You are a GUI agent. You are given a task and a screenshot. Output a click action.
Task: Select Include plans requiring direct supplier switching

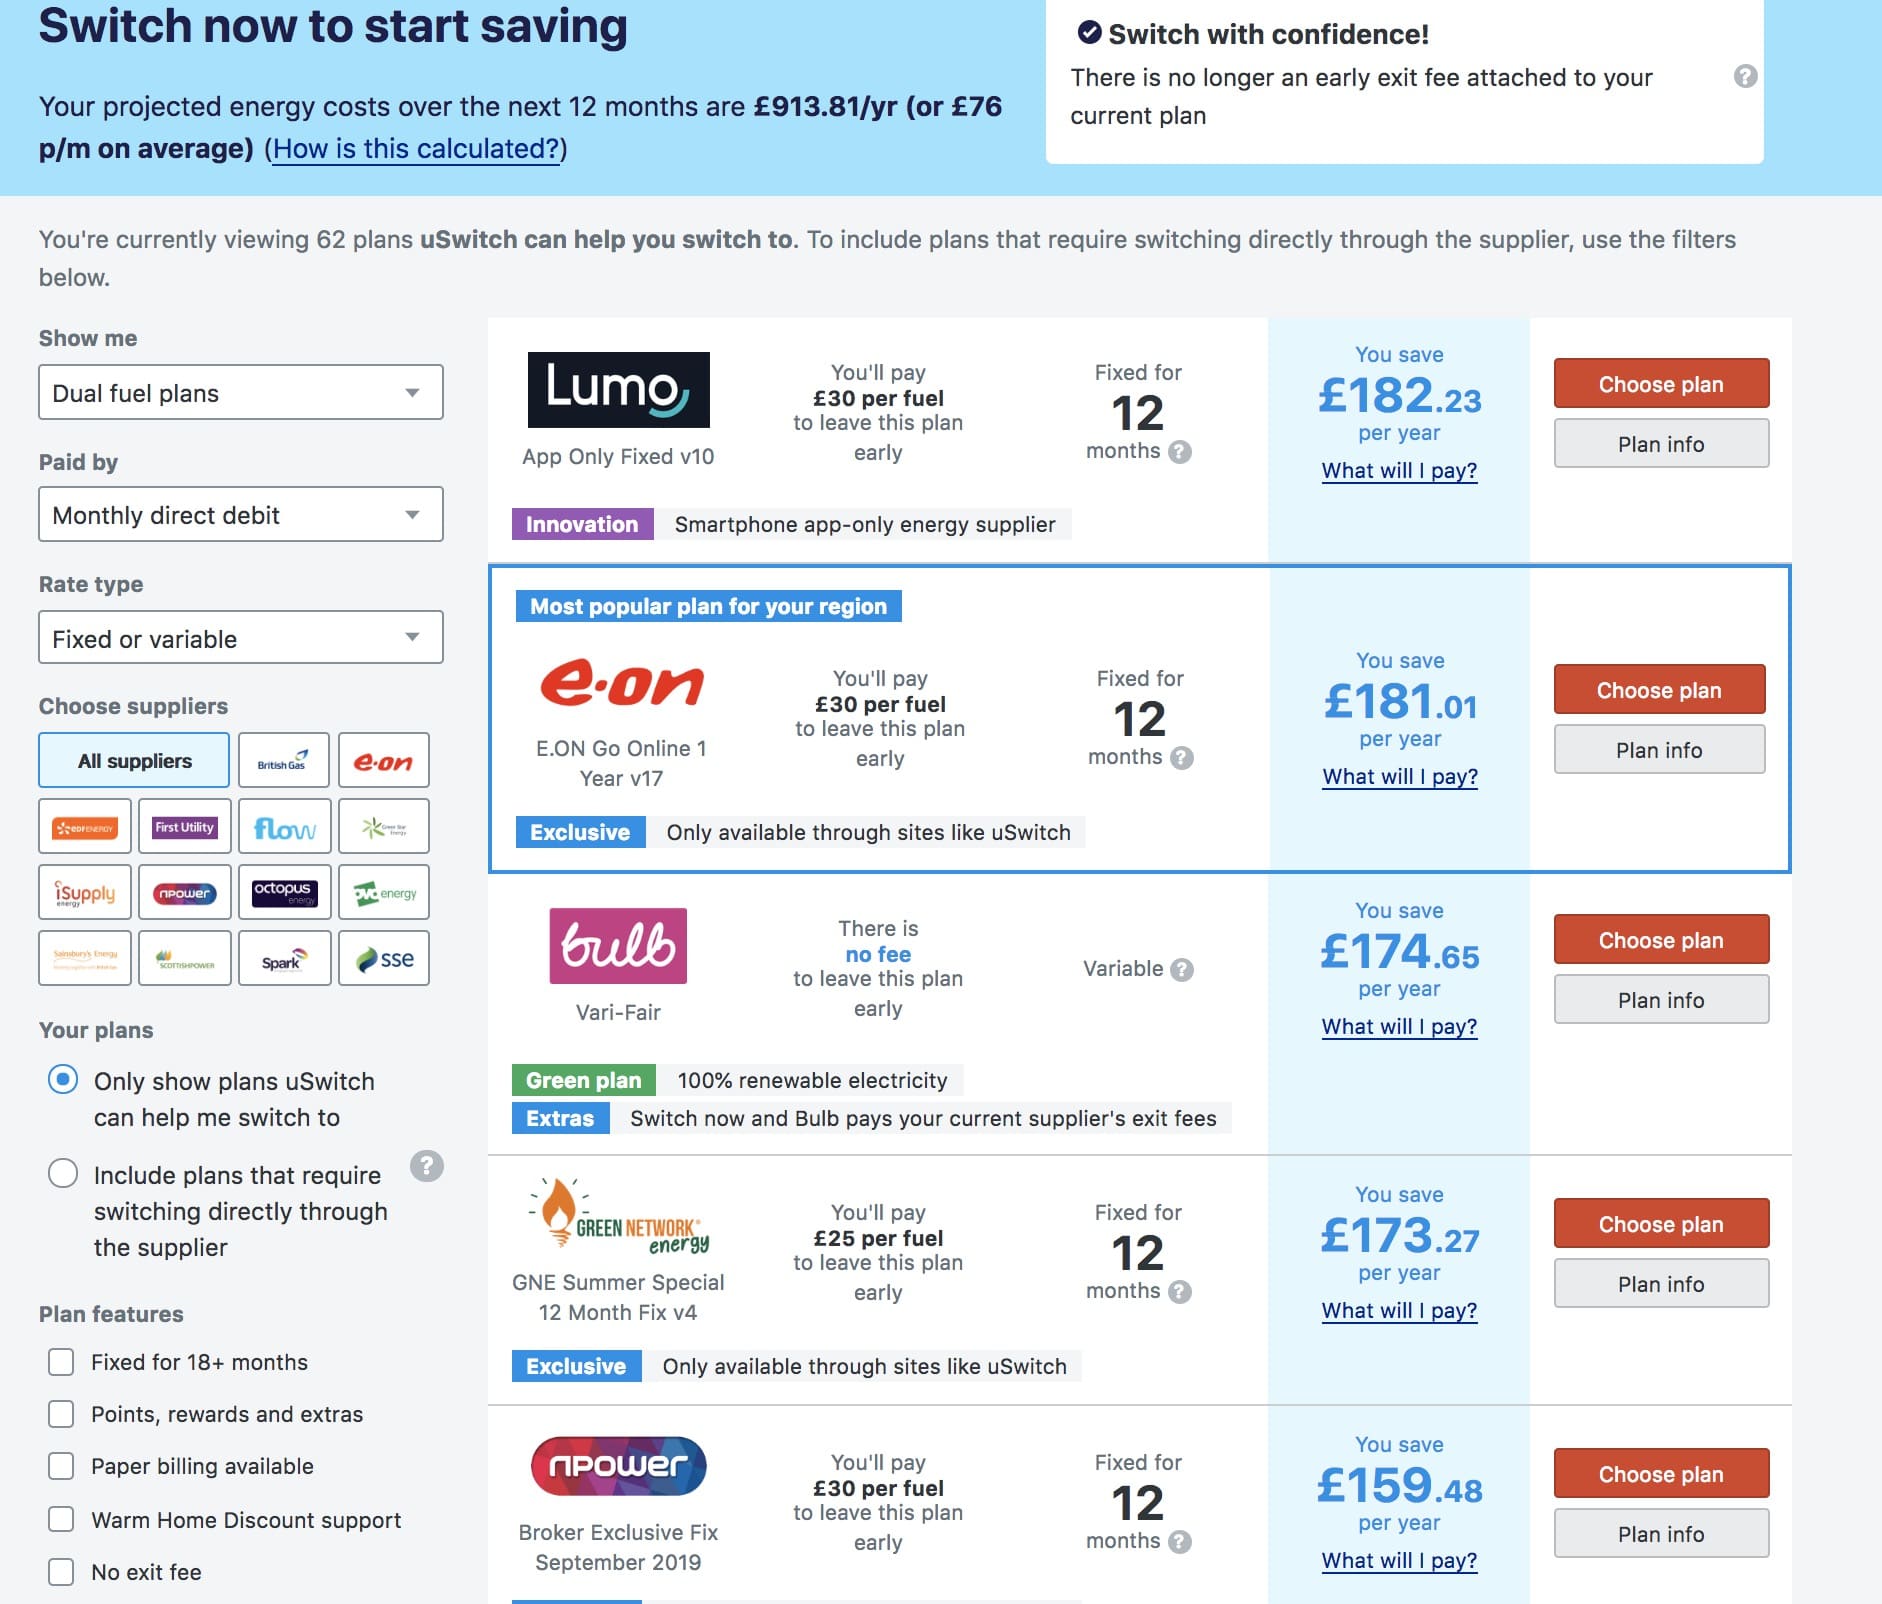[63, 1173]
